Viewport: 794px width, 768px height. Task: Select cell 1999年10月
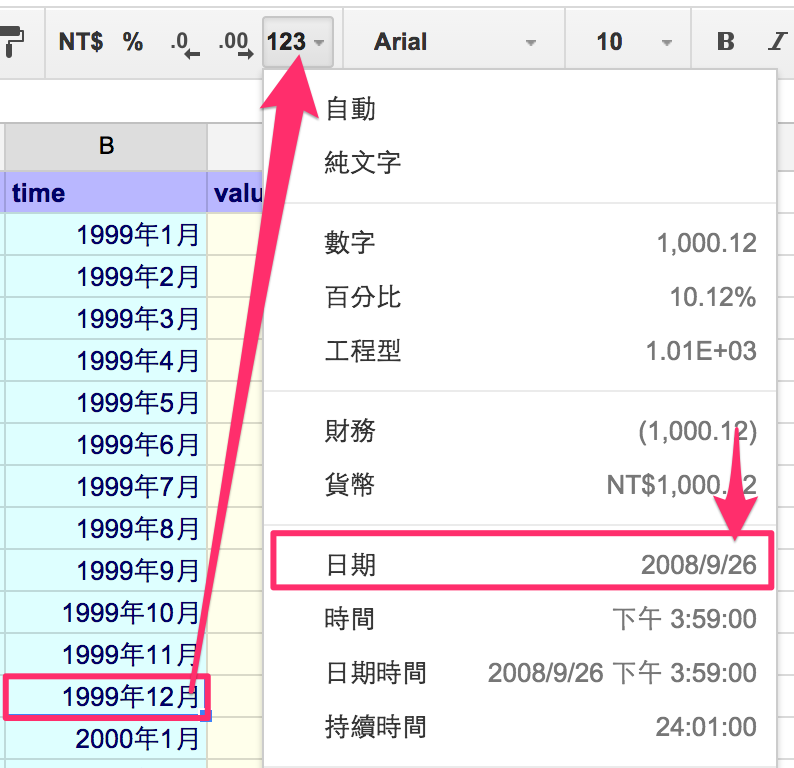pos(106,613)
